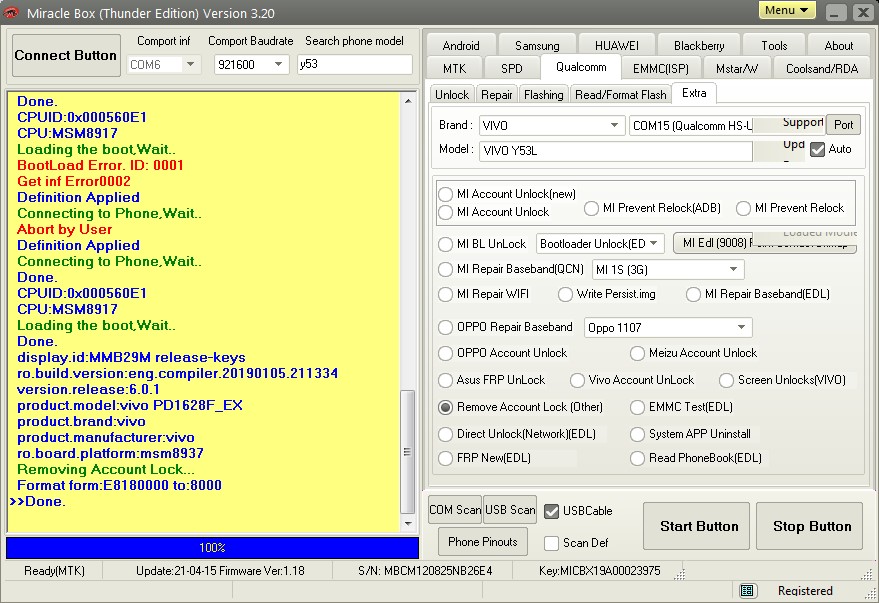Click the Start Button
The height and width of the screenshot is (603, 879).
coord(696,526)
